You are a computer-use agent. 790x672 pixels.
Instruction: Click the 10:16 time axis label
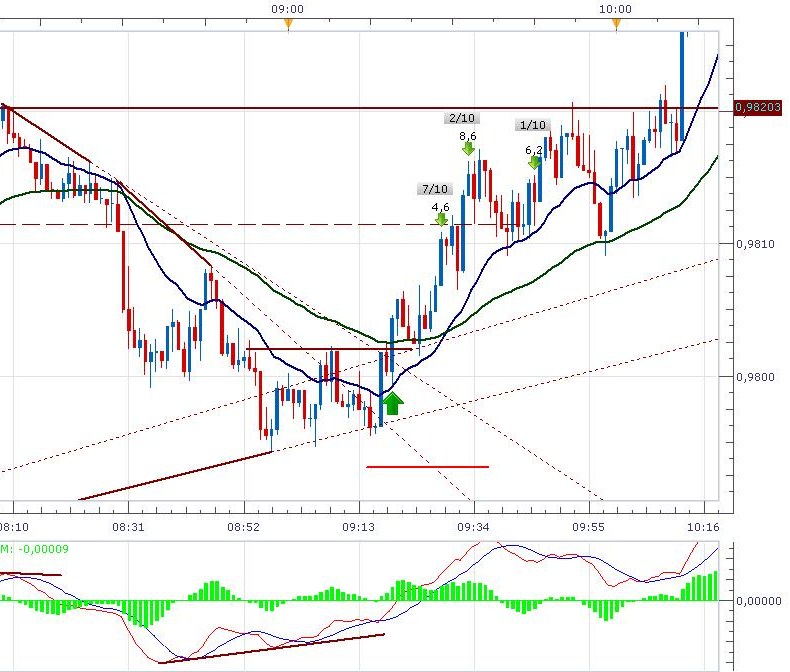point(703,527)
